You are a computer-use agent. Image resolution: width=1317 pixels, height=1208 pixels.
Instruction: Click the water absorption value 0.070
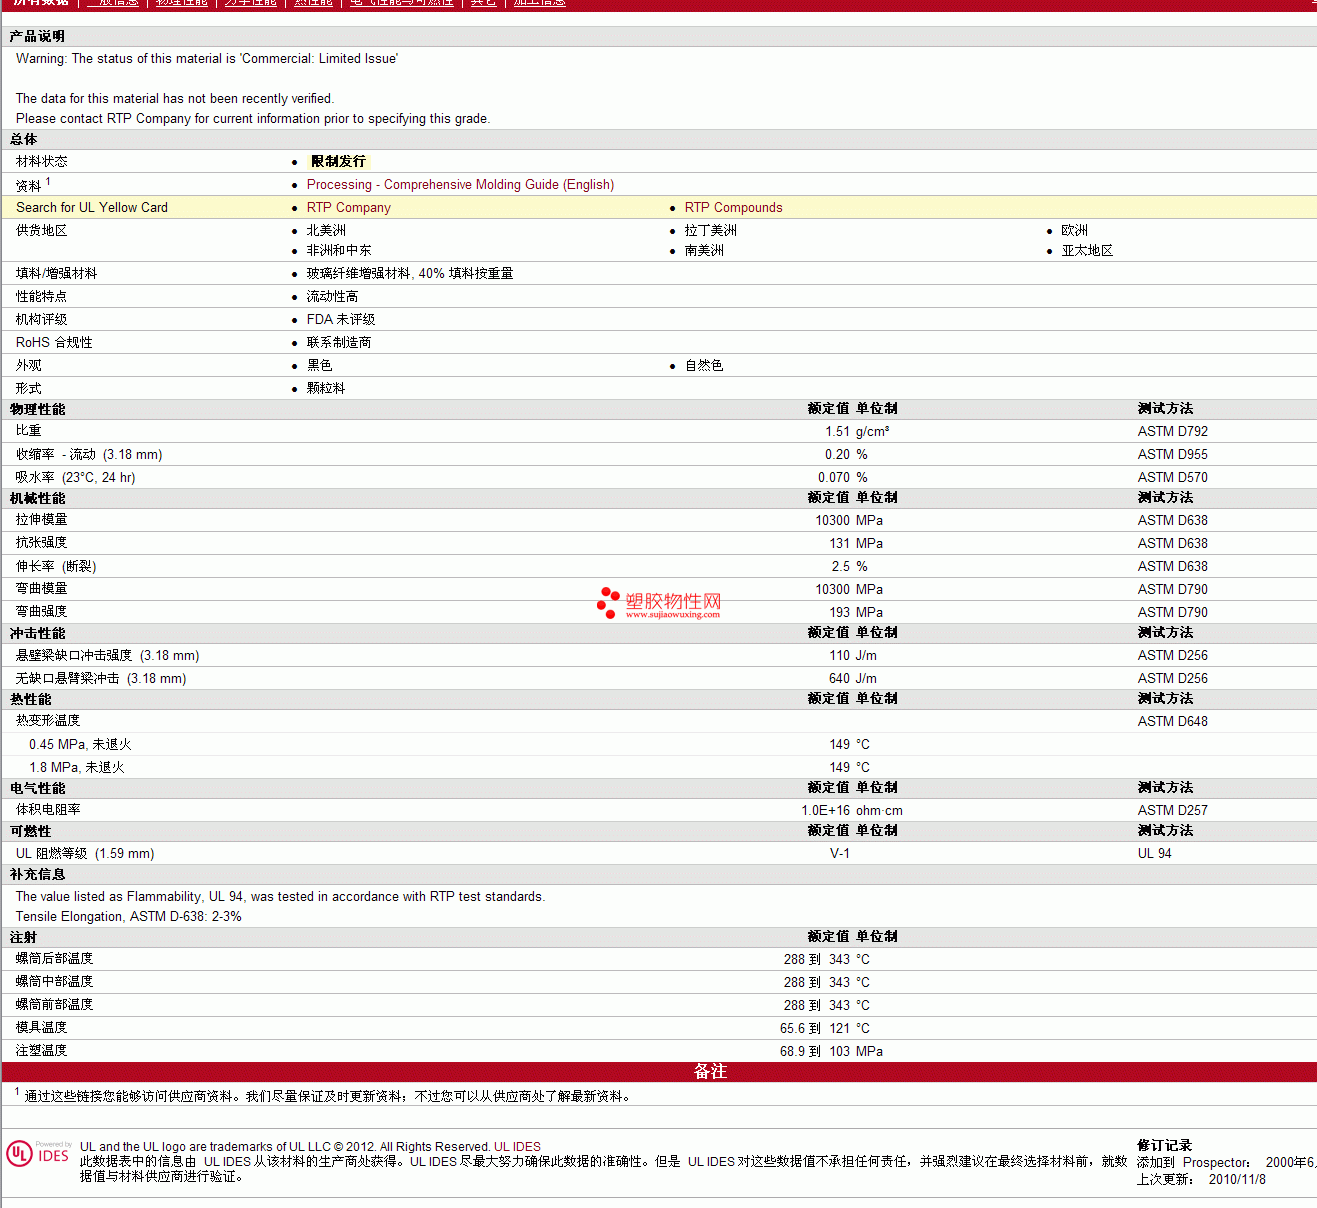[x=834, y=477]
